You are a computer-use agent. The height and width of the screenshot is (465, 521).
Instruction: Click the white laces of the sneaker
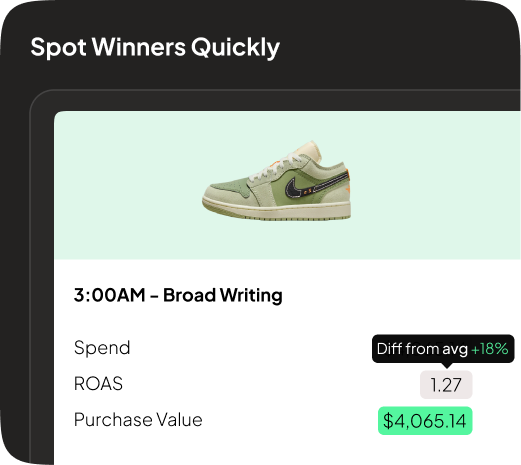[273, 168]
